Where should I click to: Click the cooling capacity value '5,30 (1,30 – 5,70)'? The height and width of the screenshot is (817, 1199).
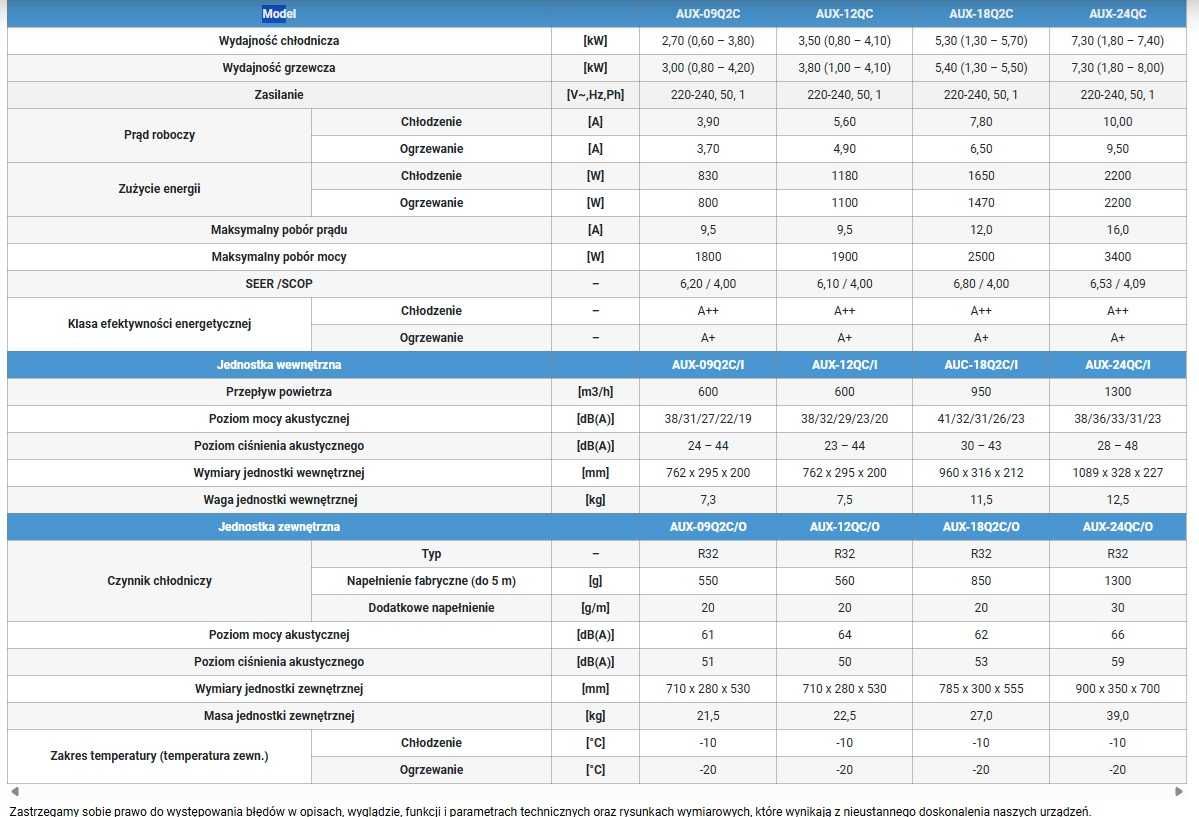coord(981,41)
